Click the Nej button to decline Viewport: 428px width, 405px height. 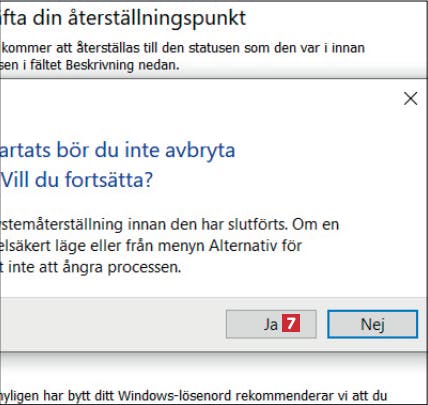tap(372, 324)
